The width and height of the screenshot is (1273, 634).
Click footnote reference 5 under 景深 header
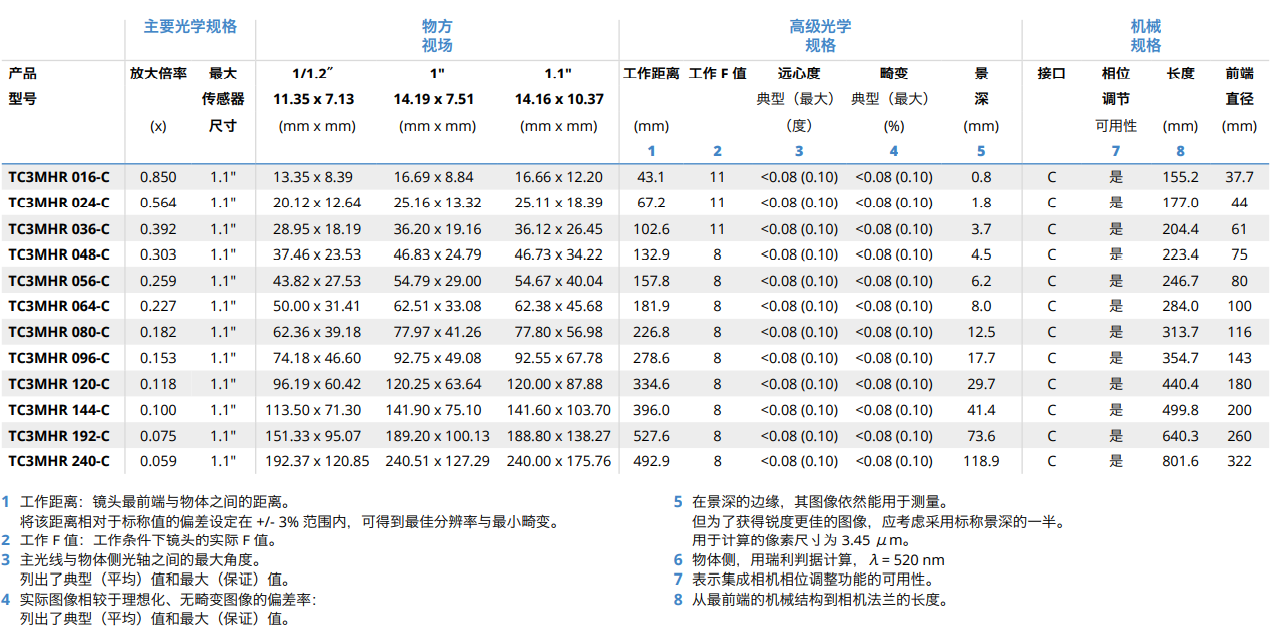pyautogui.click(x=981, y=151)
